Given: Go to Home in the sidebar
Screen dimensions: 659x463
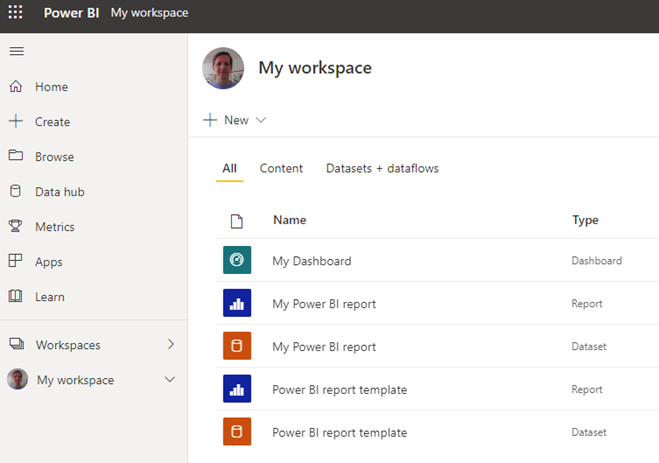Looking at the screenshot, I should pyautogui.click(x=51, y=87).
